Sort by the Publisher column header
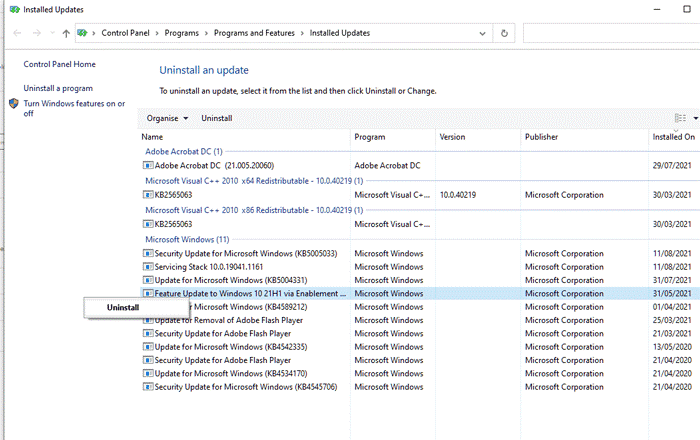 [x=541, y=137]
